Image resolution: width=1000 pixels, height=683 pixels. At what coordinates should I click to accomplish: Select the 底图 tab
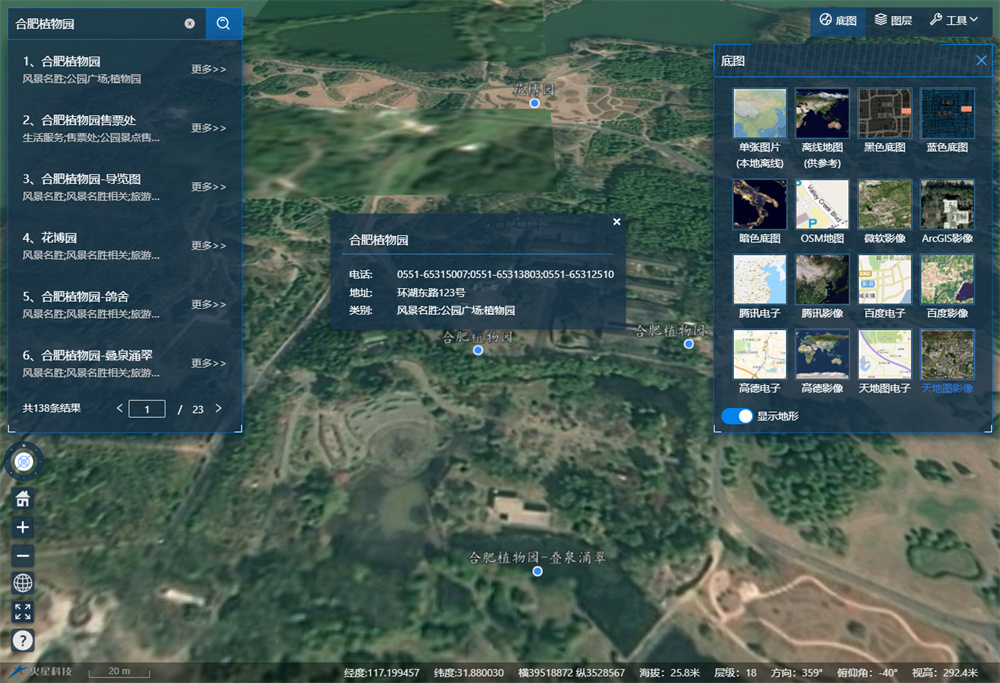pos(838,20)
